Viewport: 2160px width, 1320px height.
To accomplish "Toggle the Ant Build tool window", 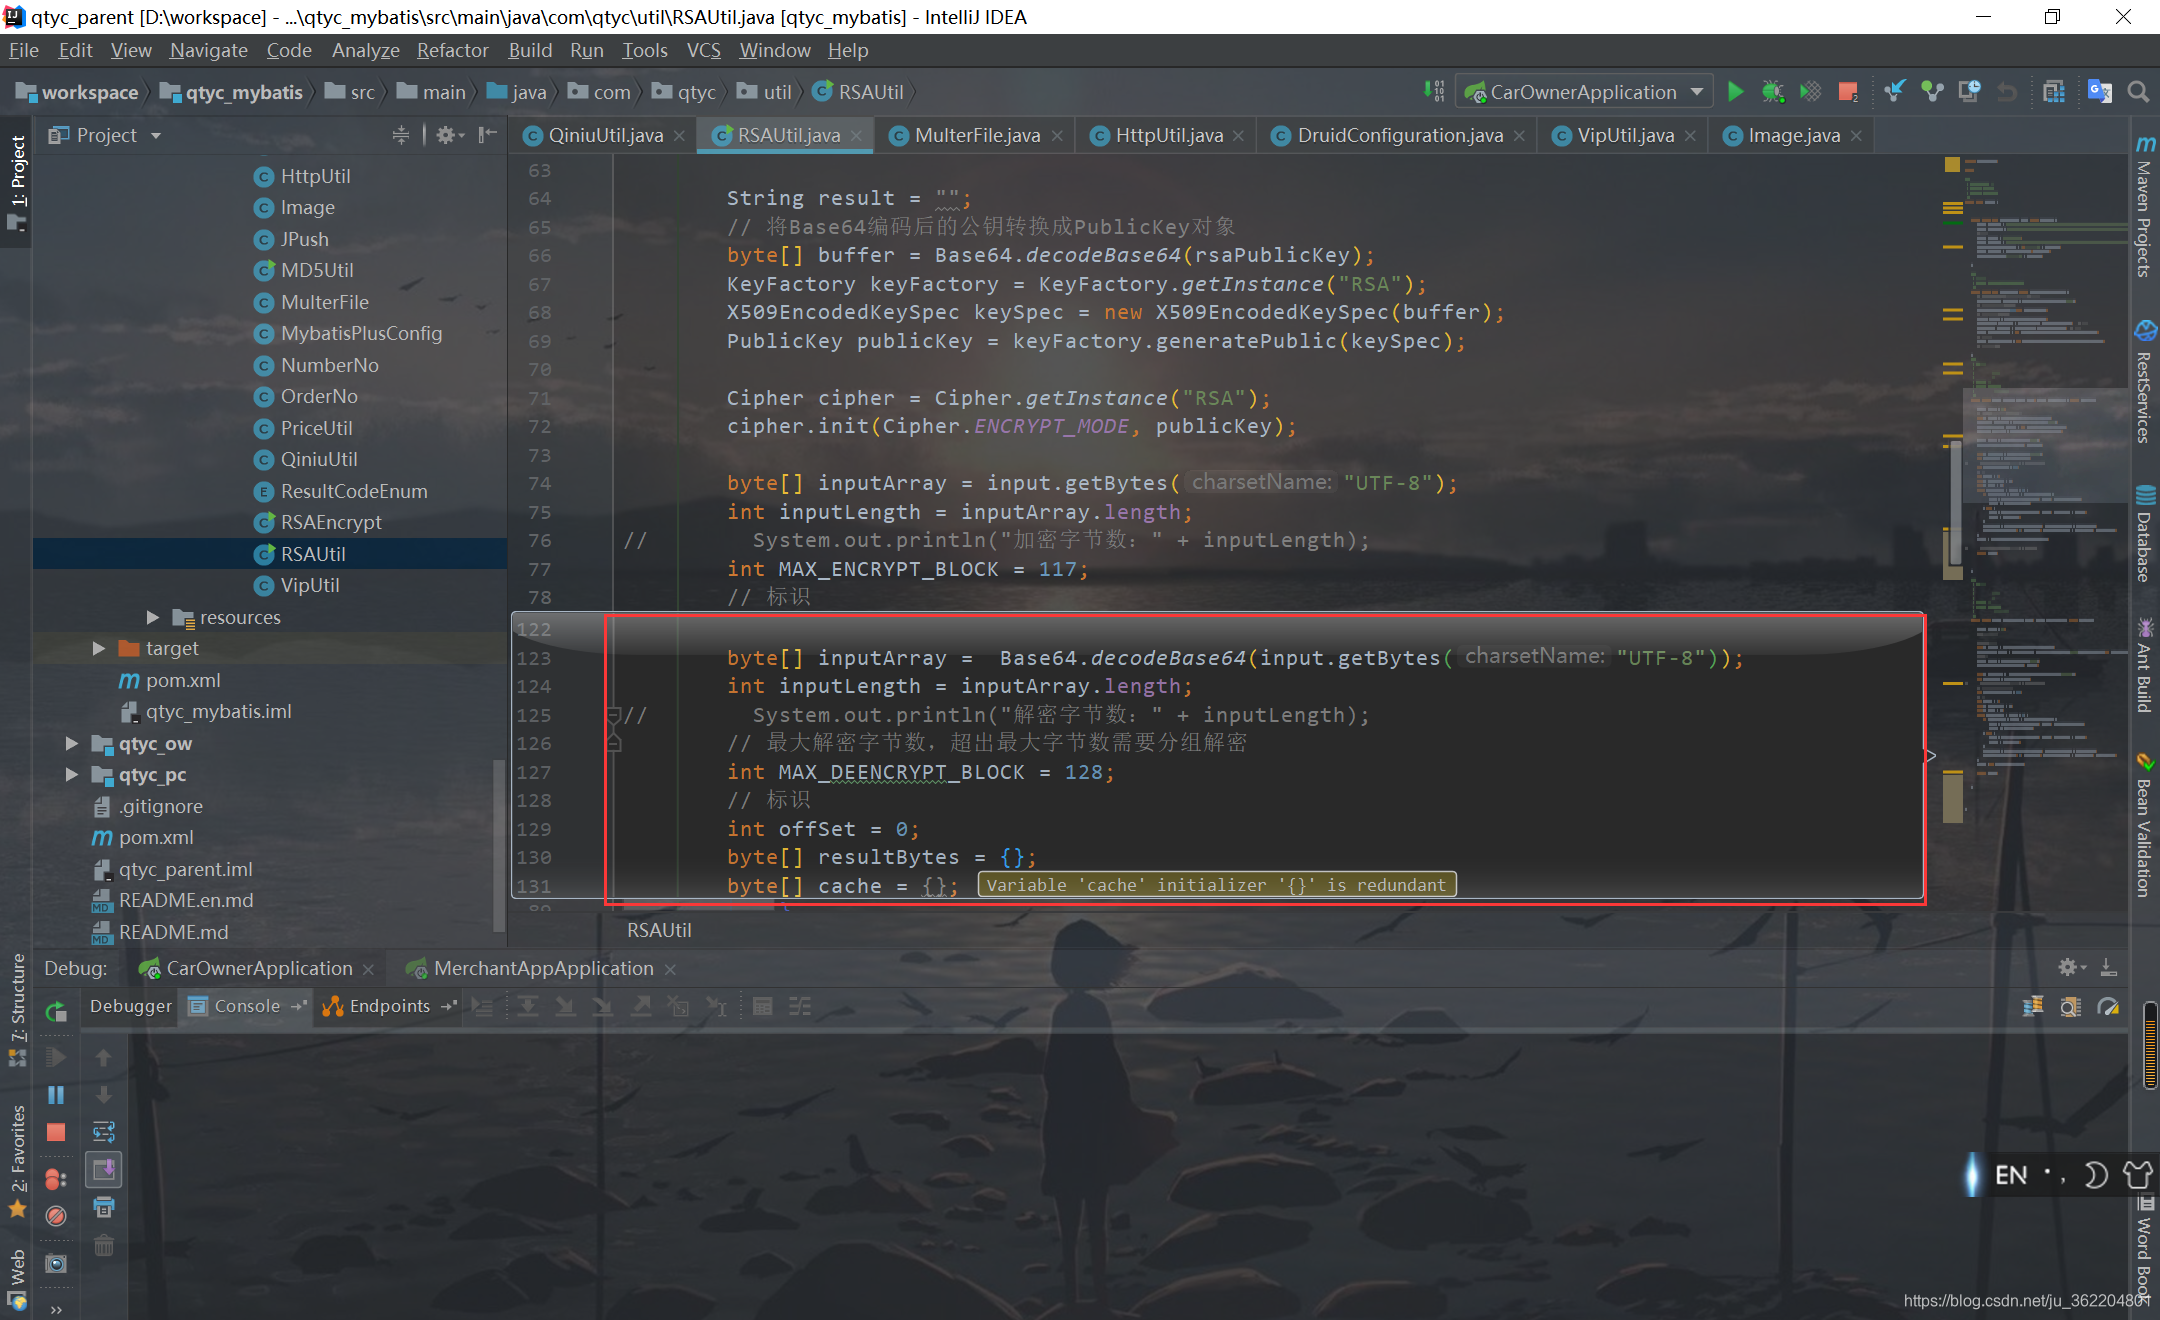I will pyautogui.click(x=2144, y=665).
